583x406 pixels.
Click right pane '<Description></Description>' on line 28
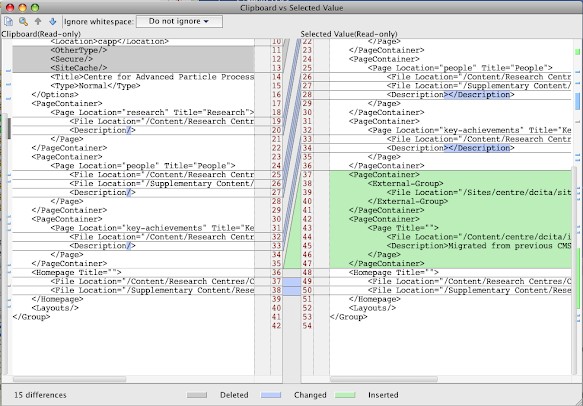coord(450,95)
